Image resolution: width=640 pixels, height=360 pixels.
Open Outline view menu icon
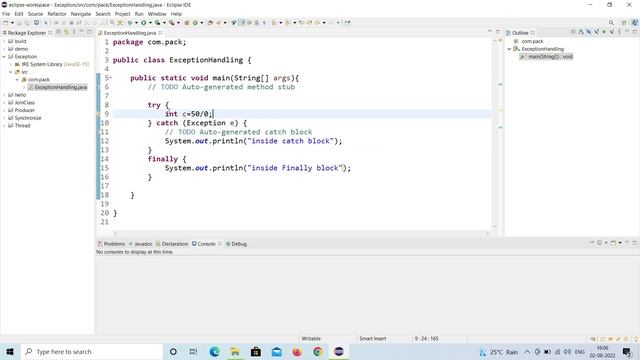(x=619, y=32)
